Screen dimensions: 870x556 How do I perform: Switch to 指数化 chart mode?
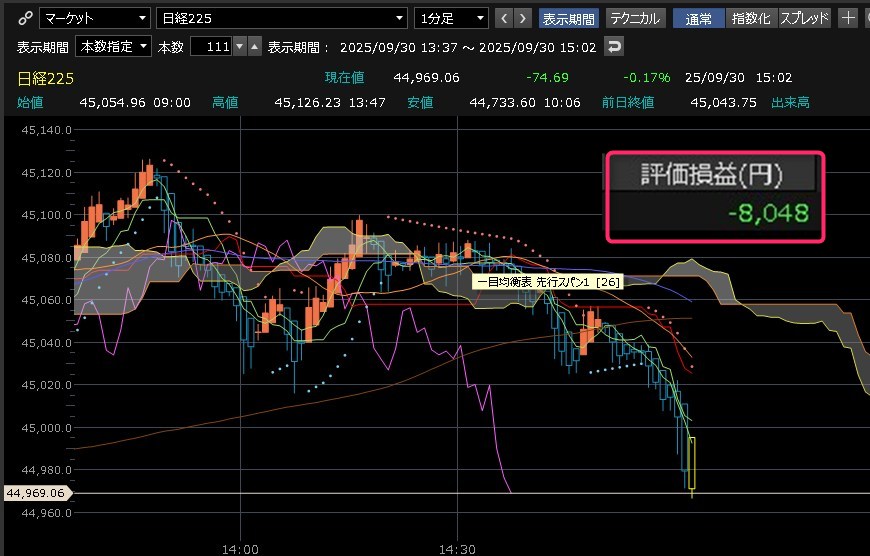pyautogui.click(x=751, y=18)
